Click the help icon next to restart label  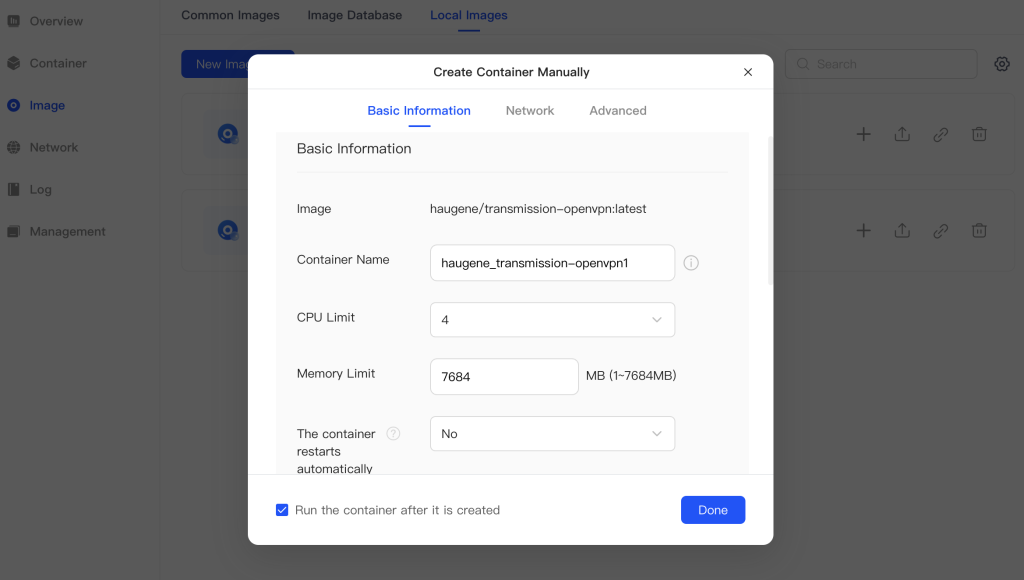[393, 434]
